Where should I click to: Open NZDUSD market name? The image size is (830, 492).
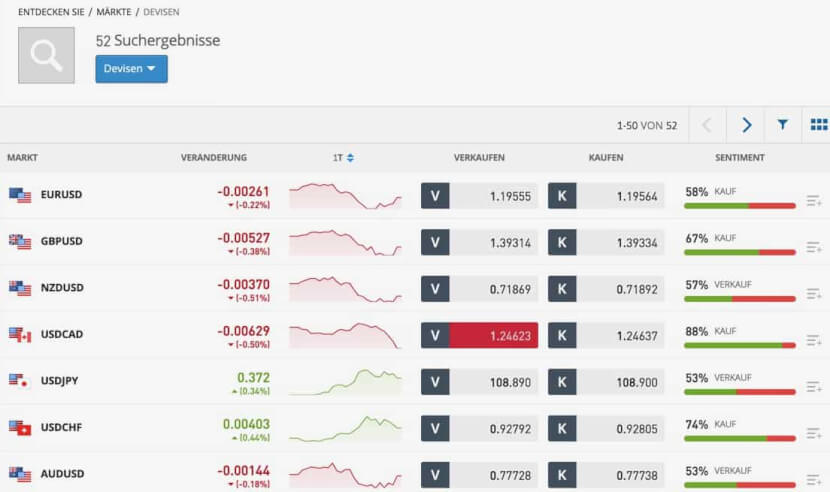[x=62, y=288]
